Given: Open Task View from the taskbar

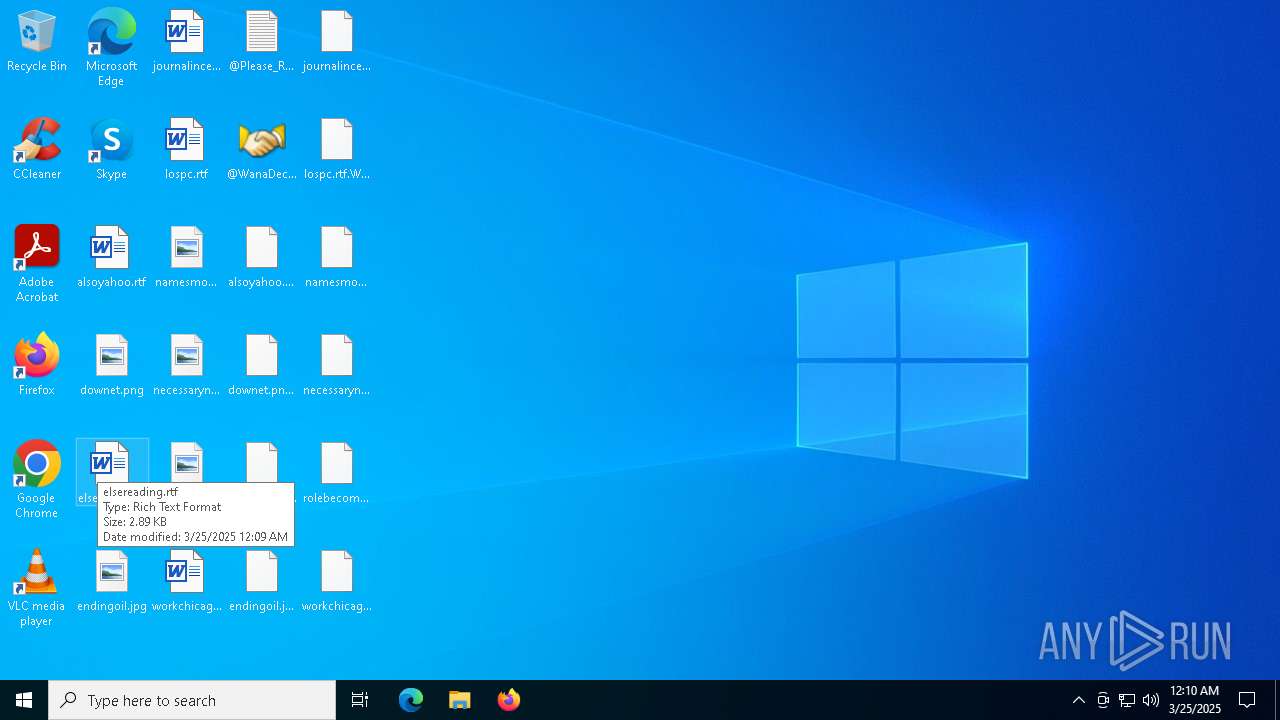Looking at the screenshot, I should point(360,700).
